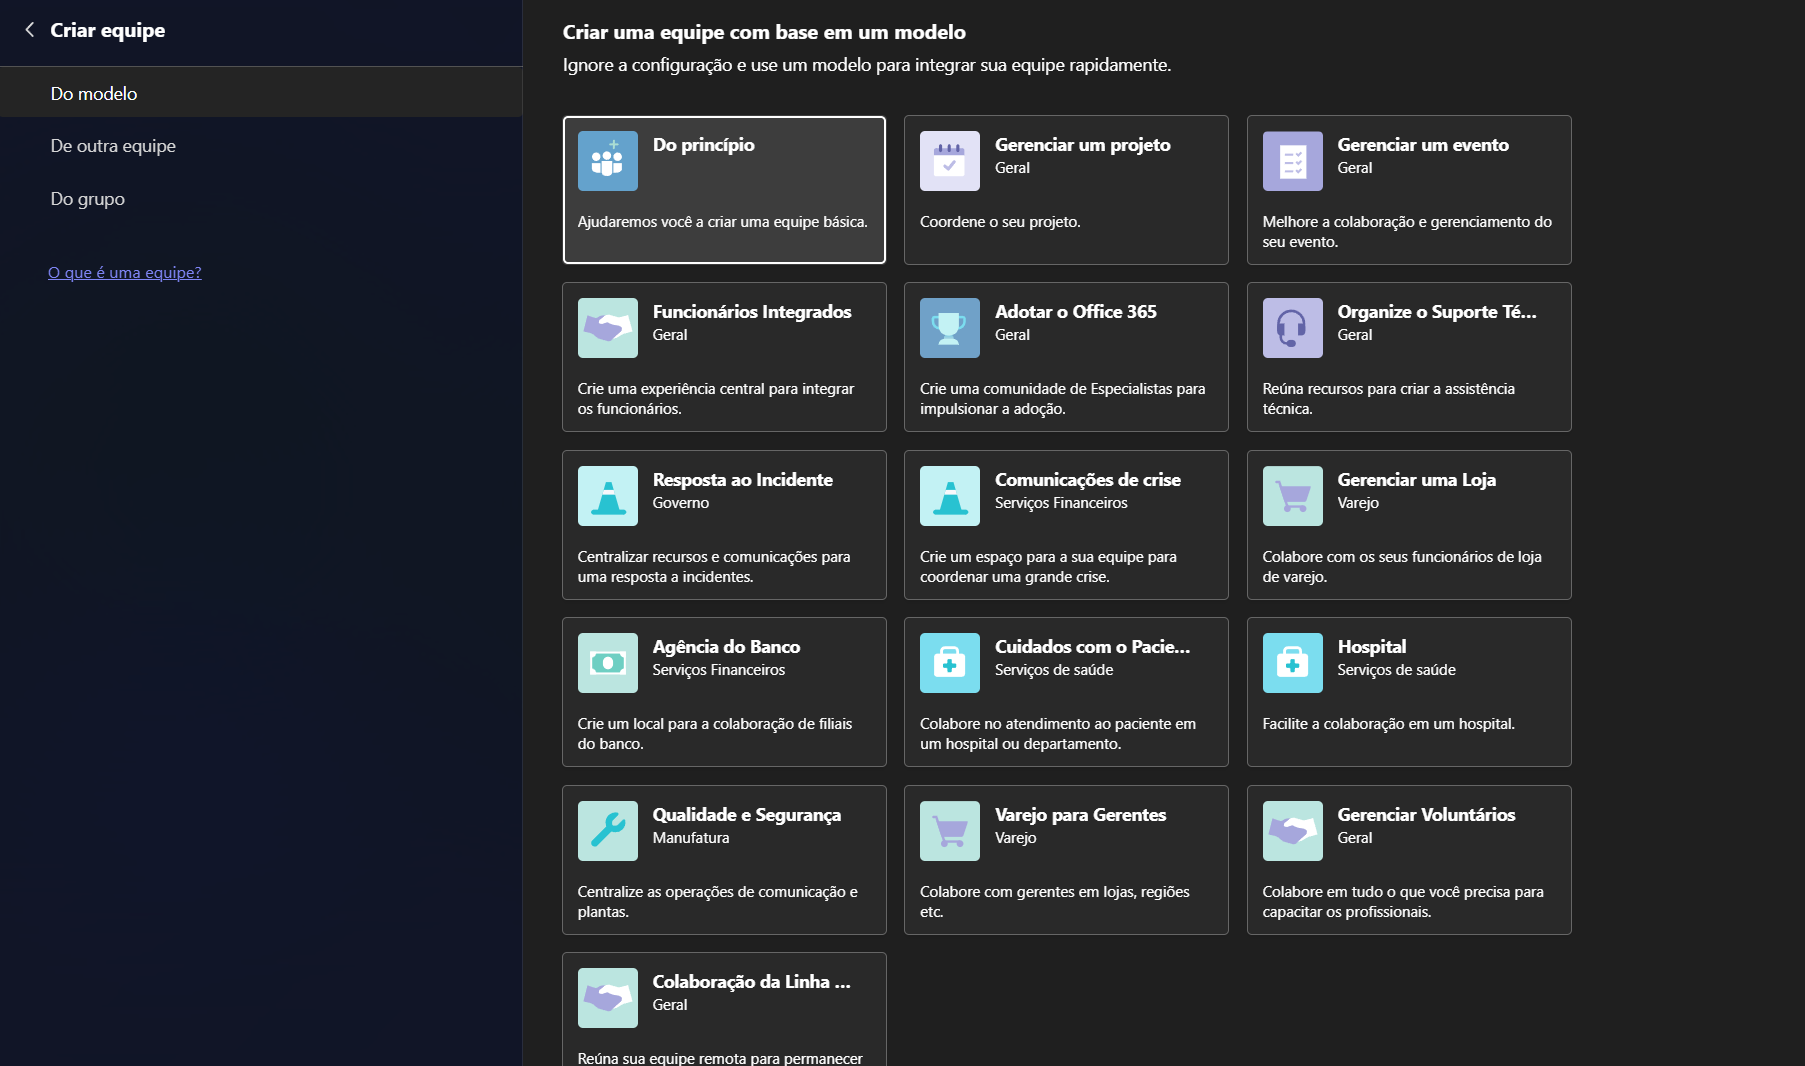
Task: Select the Comunicações de crise template card
Action: [1066, 525]
